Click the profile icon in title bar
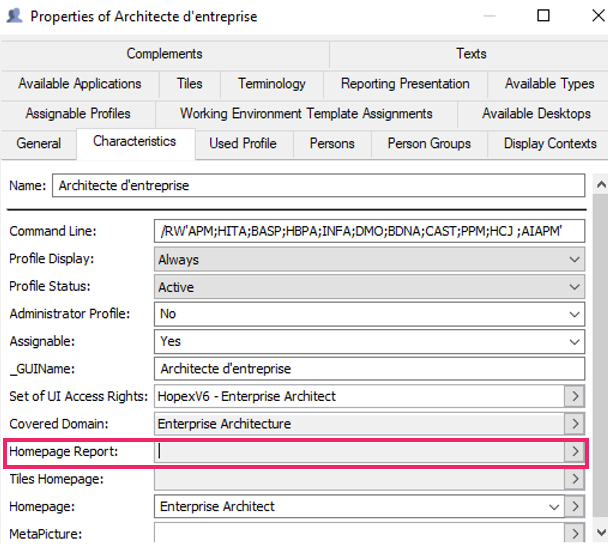 point(14,16)
